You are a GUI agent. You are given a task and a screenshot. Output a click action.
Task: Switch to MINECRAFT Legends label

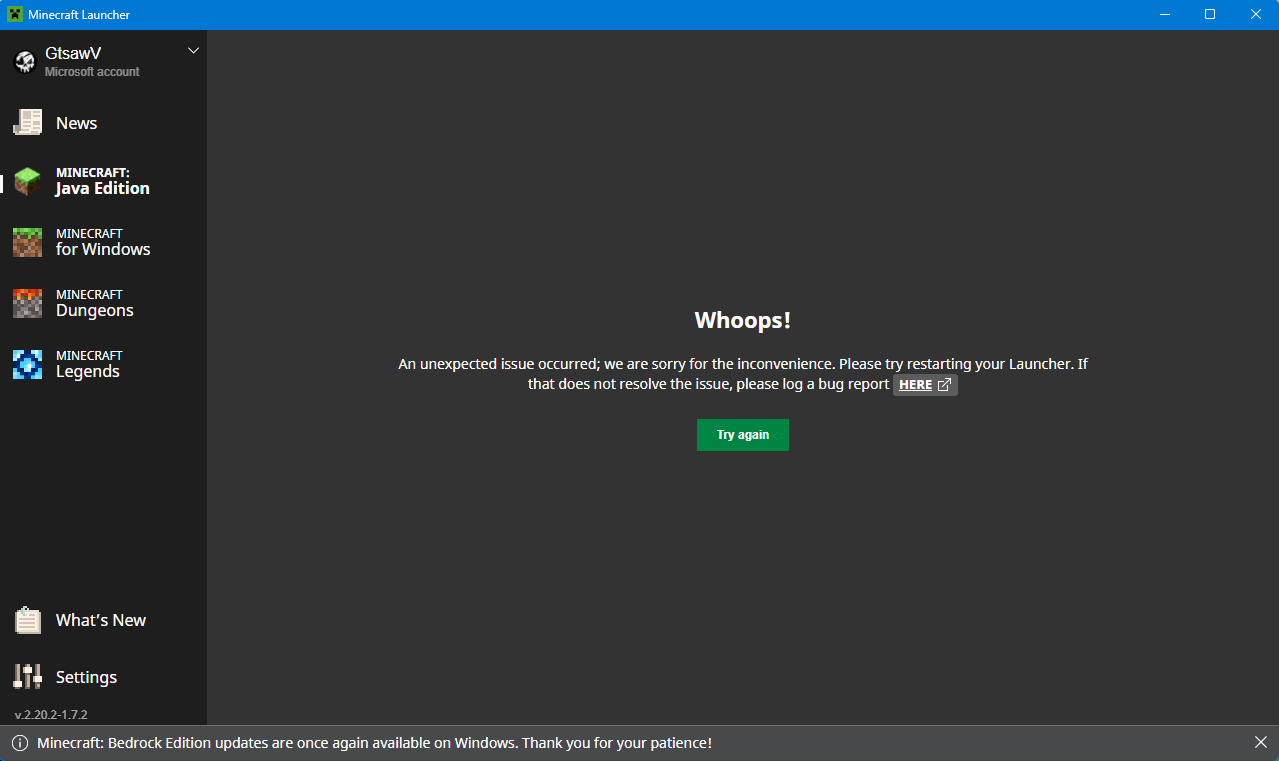pyautogui.click(x=88, y=364)
